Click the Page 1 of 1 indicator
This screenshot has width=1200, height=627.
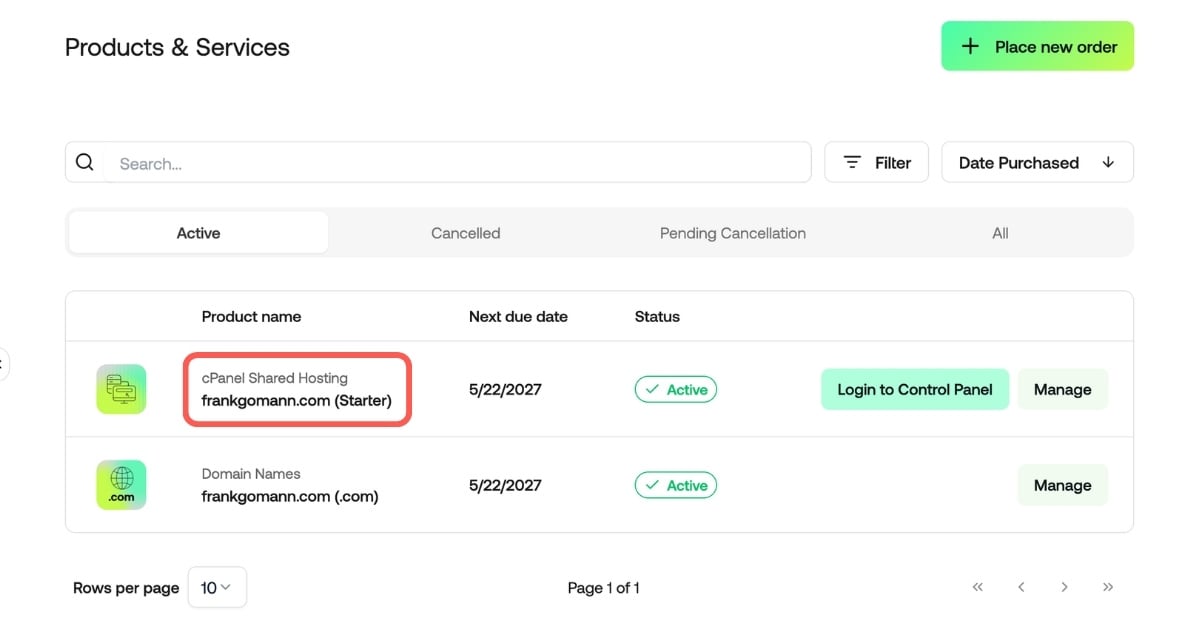(x=603, y=587)
